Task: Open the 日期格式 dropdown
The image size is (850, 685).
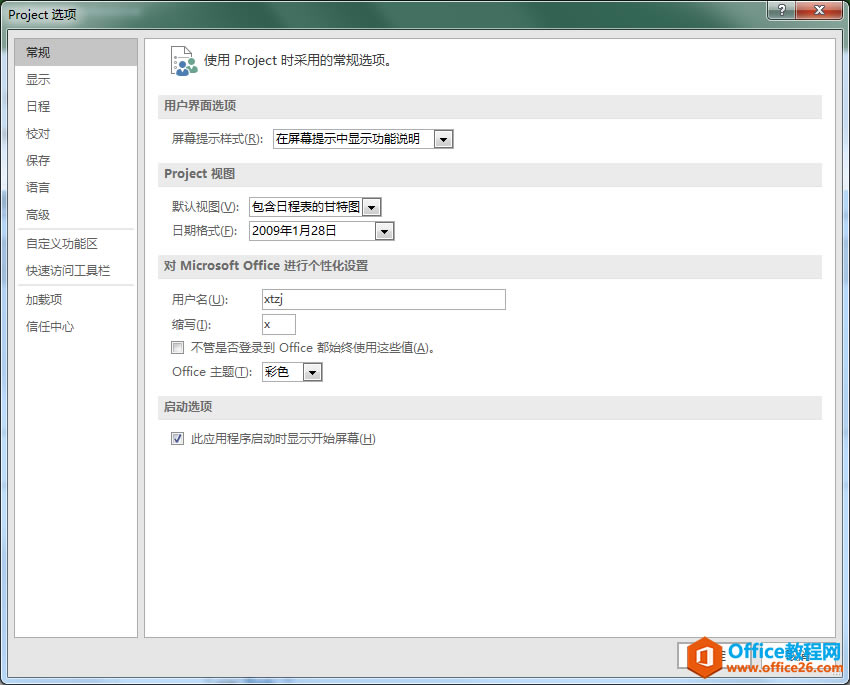Action: tap(384, 230)
